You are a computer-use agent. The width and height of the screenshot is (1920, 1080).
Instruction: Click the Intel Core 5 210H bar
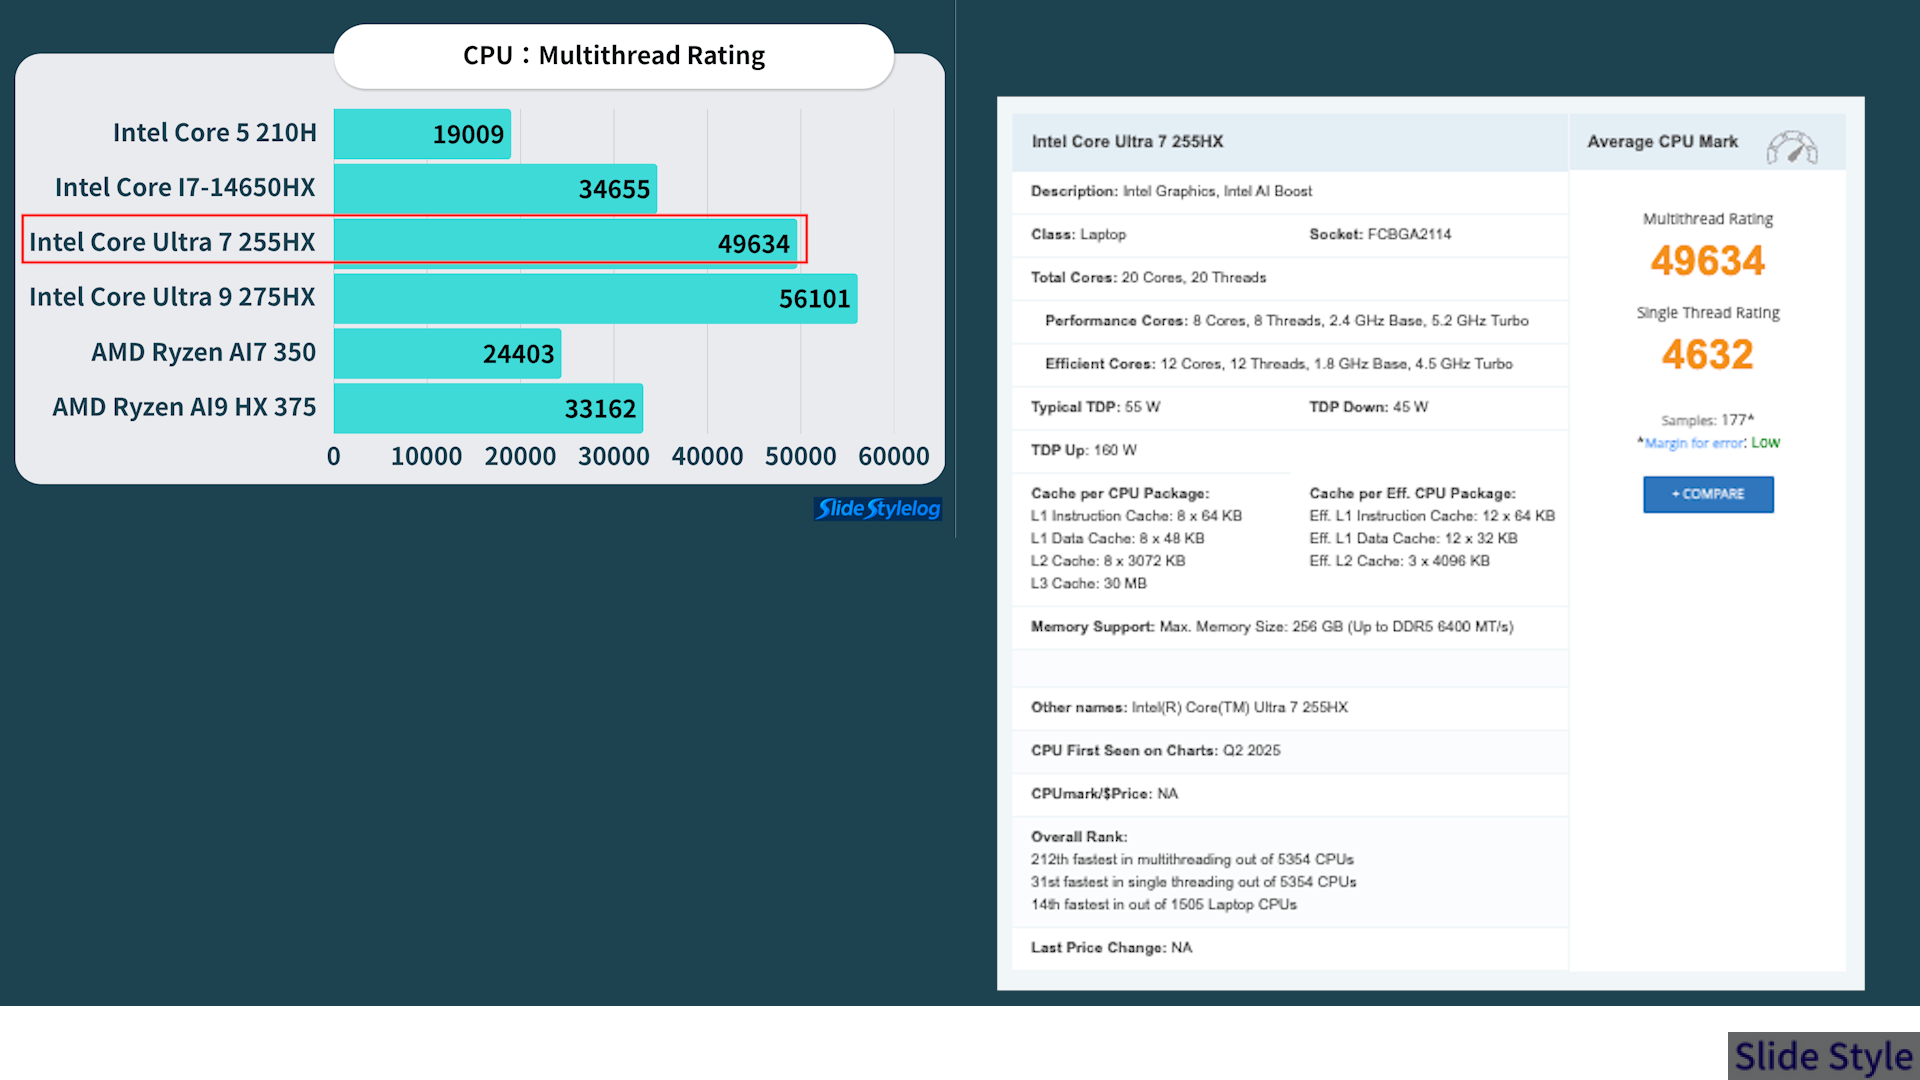click(422, 134)
